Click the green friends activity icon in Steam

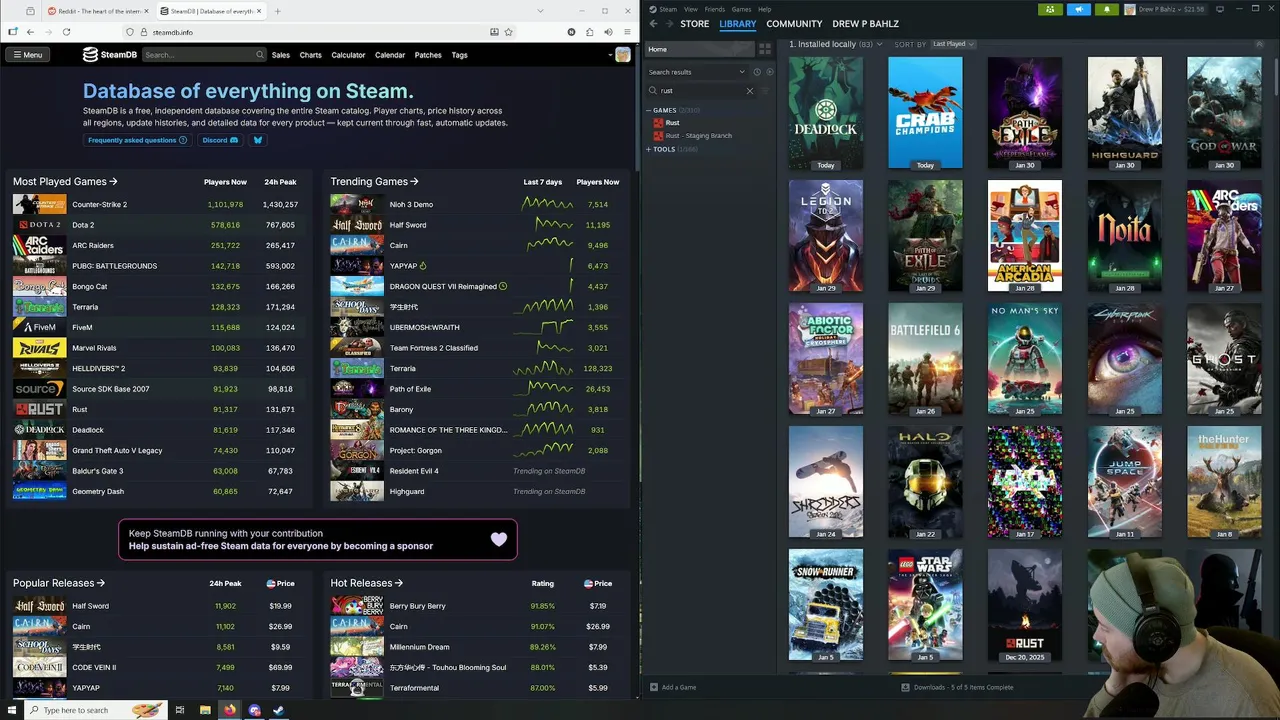[x=1050, y=9]
